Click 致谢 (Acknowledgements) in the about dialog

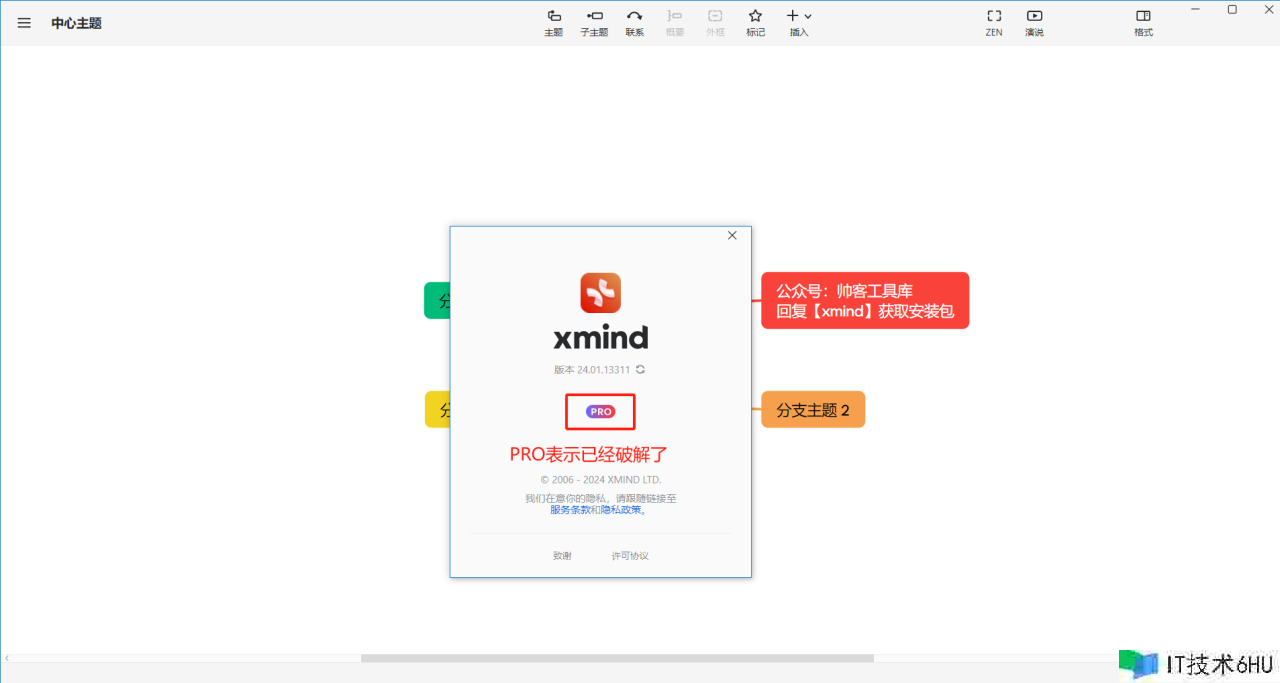tap(562, 556)
